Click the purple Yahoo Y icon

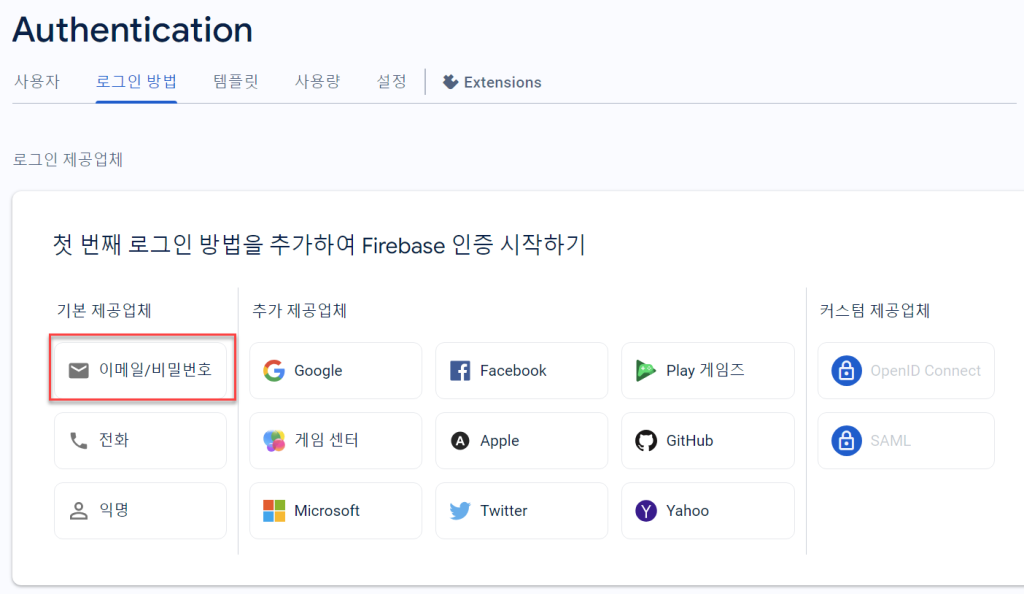[x=646, y=510]
